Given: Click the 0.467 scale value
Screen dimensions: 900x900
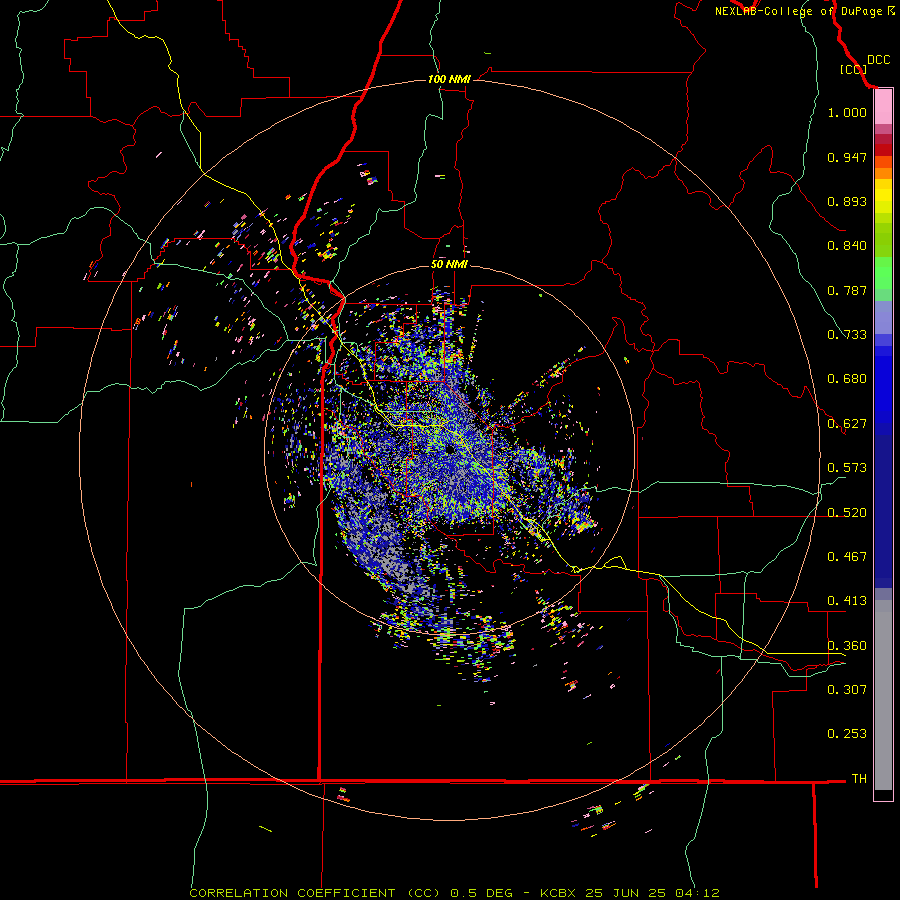Looking at the screenshot, I should pyautogui.click(x=847, y=557).
